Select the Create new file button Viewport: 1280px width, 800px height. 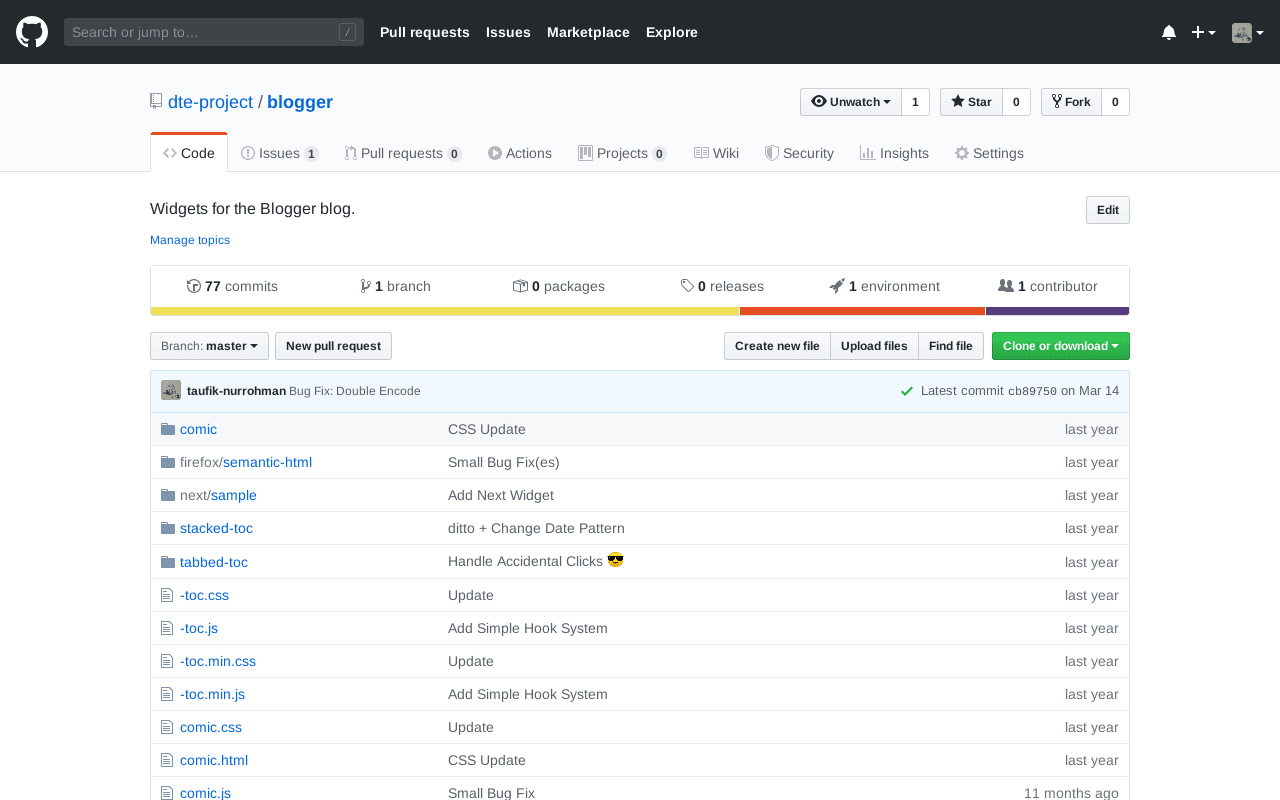pos(777,346)
